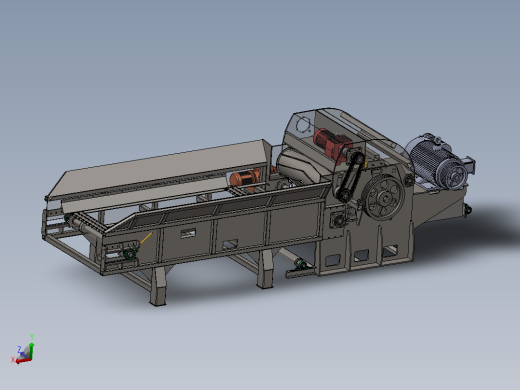Select the green bearing on the rail beside chipper base

[x=302, y=266]
